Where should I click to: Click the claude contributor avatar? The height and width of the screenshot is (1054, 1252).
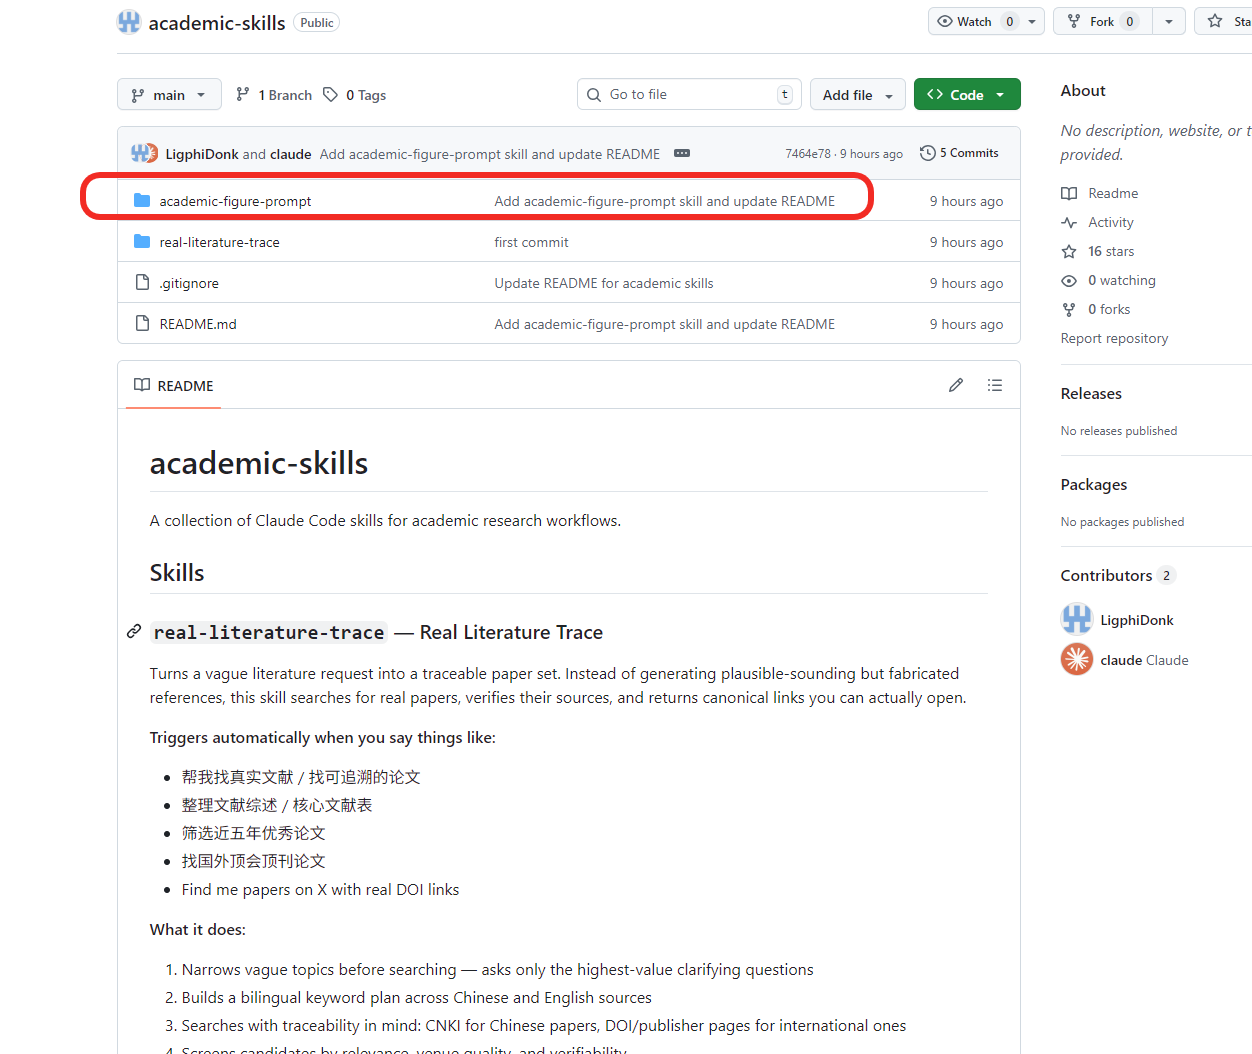(x=1077, y=660)
